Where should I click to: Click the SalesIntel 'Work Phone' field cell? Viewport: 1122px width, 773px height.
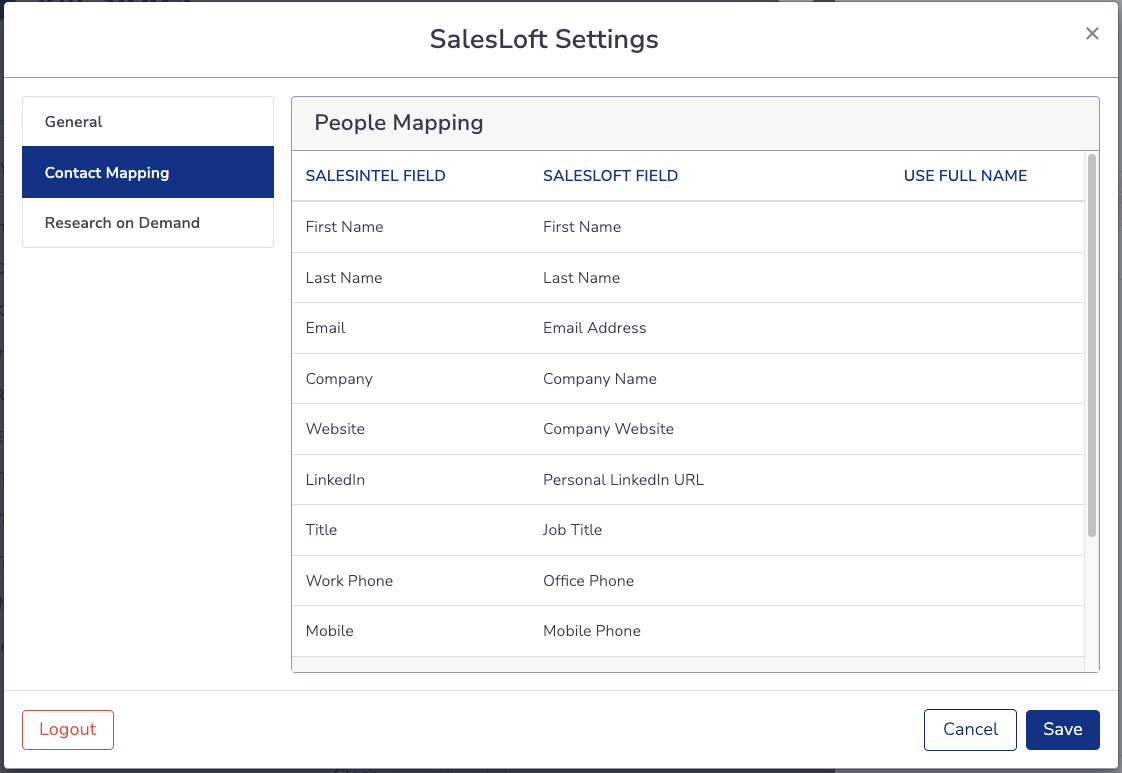[349, 580]
